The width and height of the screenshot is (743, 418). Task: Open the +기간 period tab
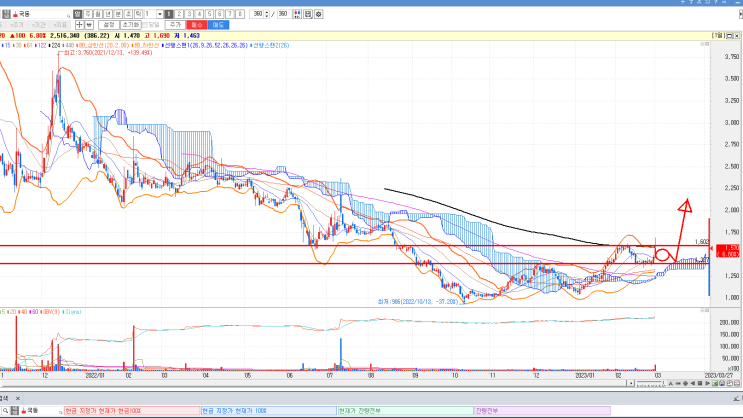coord(38,25)
